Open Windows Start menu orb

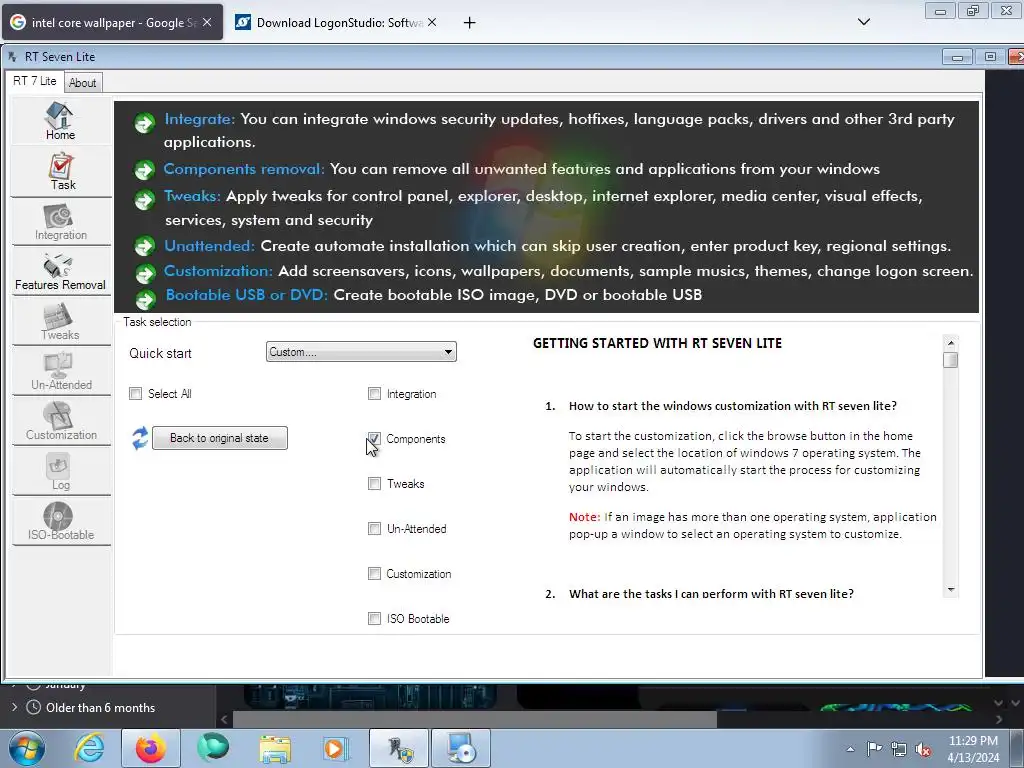coord(27,748)
